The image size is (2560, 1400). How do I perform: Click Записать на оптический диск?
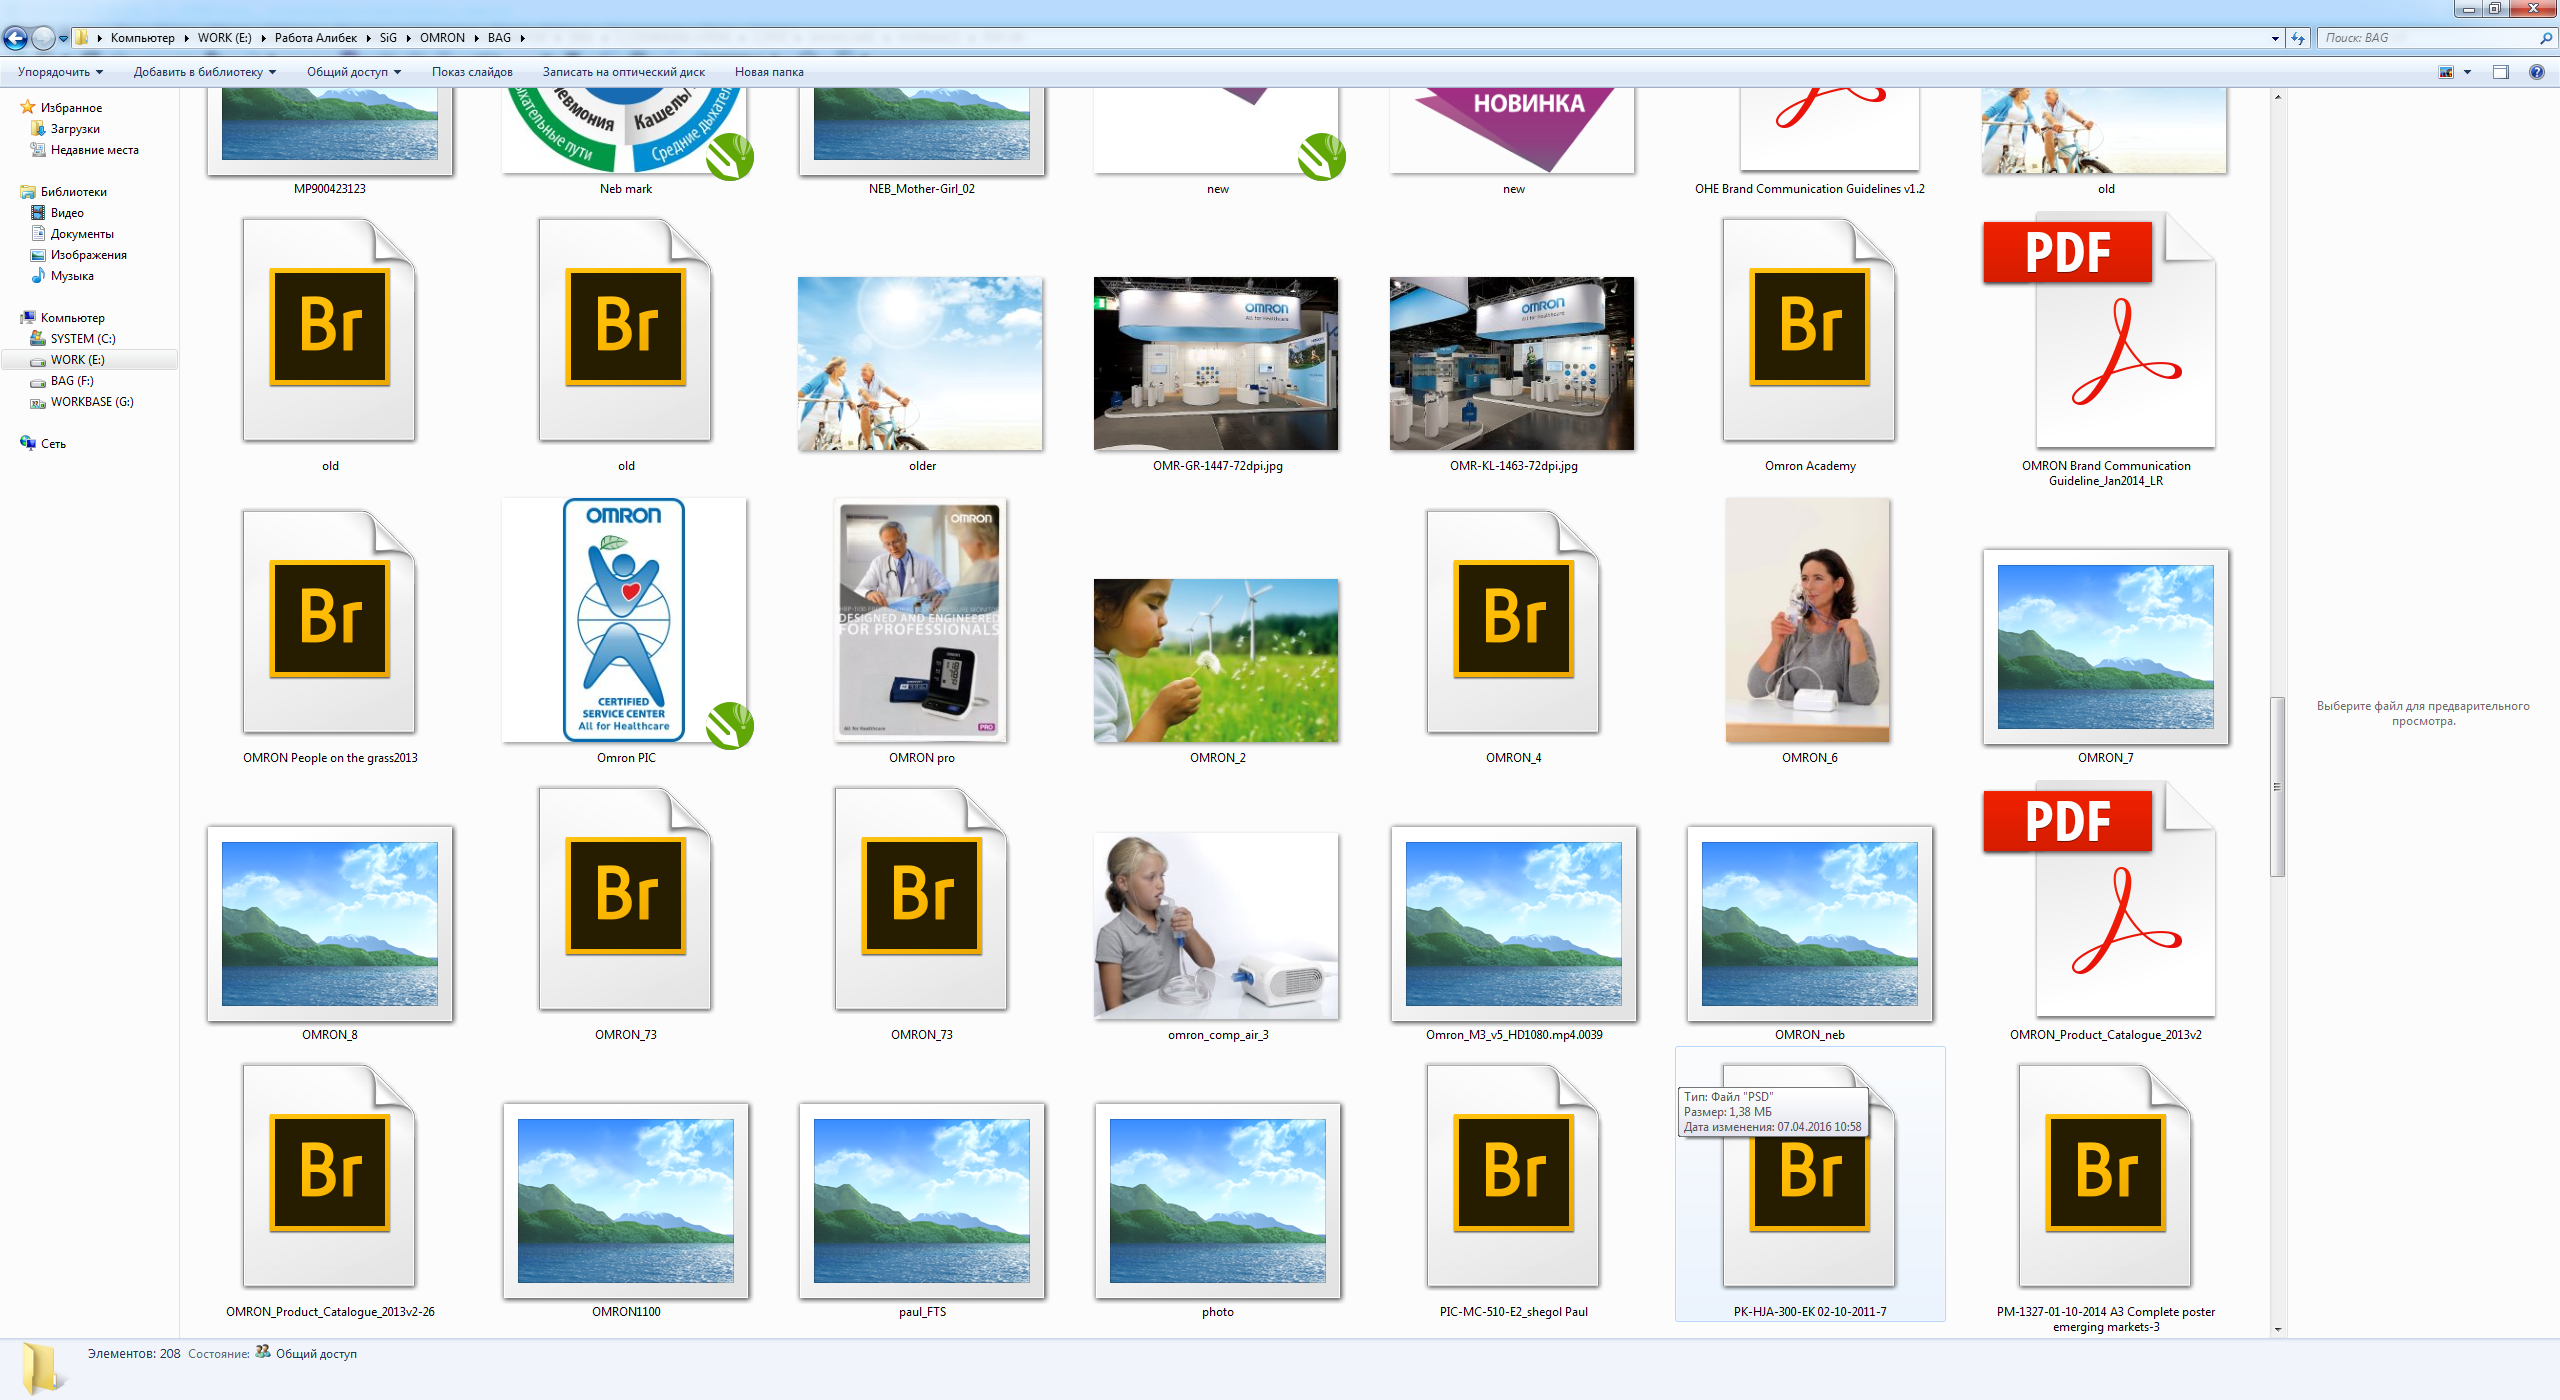point(624,72)
